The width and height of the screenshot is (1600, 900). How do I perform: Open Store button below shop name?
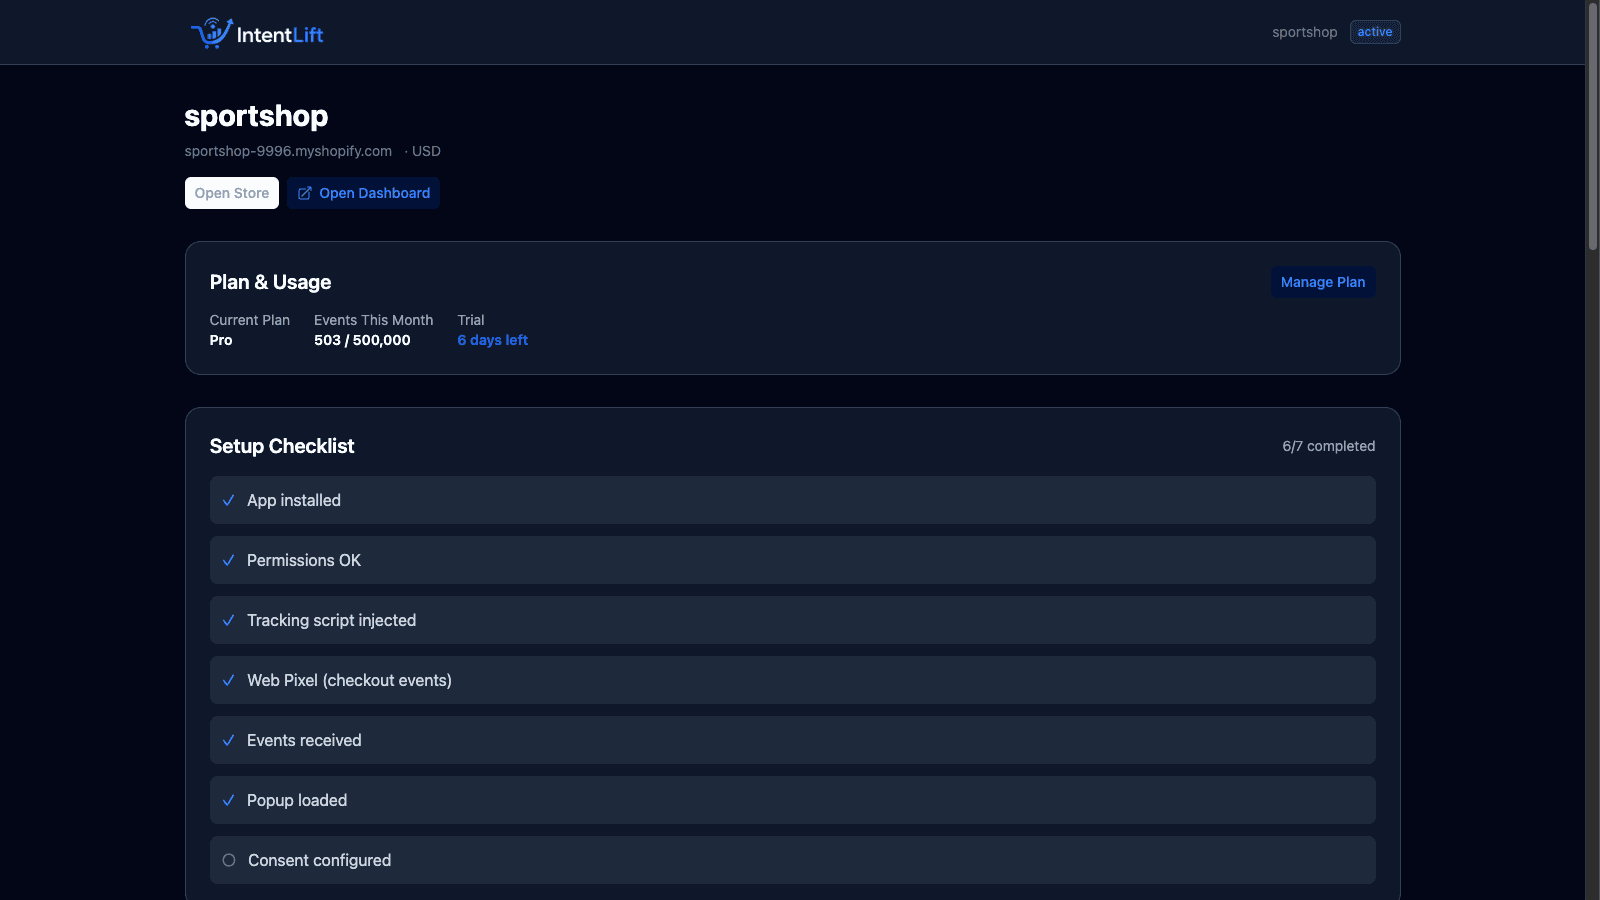pos(232,193)
